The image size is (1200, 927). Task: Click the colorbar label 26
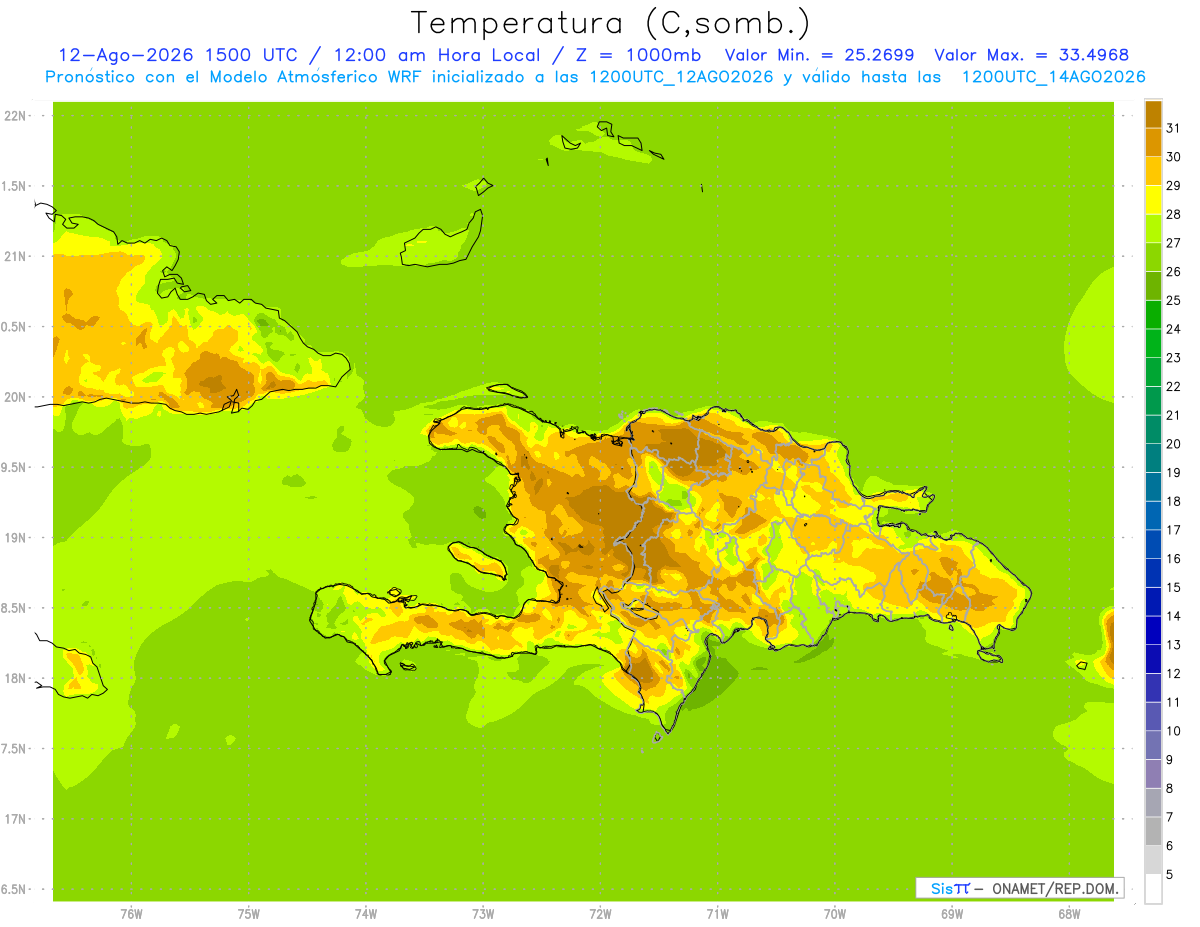[1173, 272]
